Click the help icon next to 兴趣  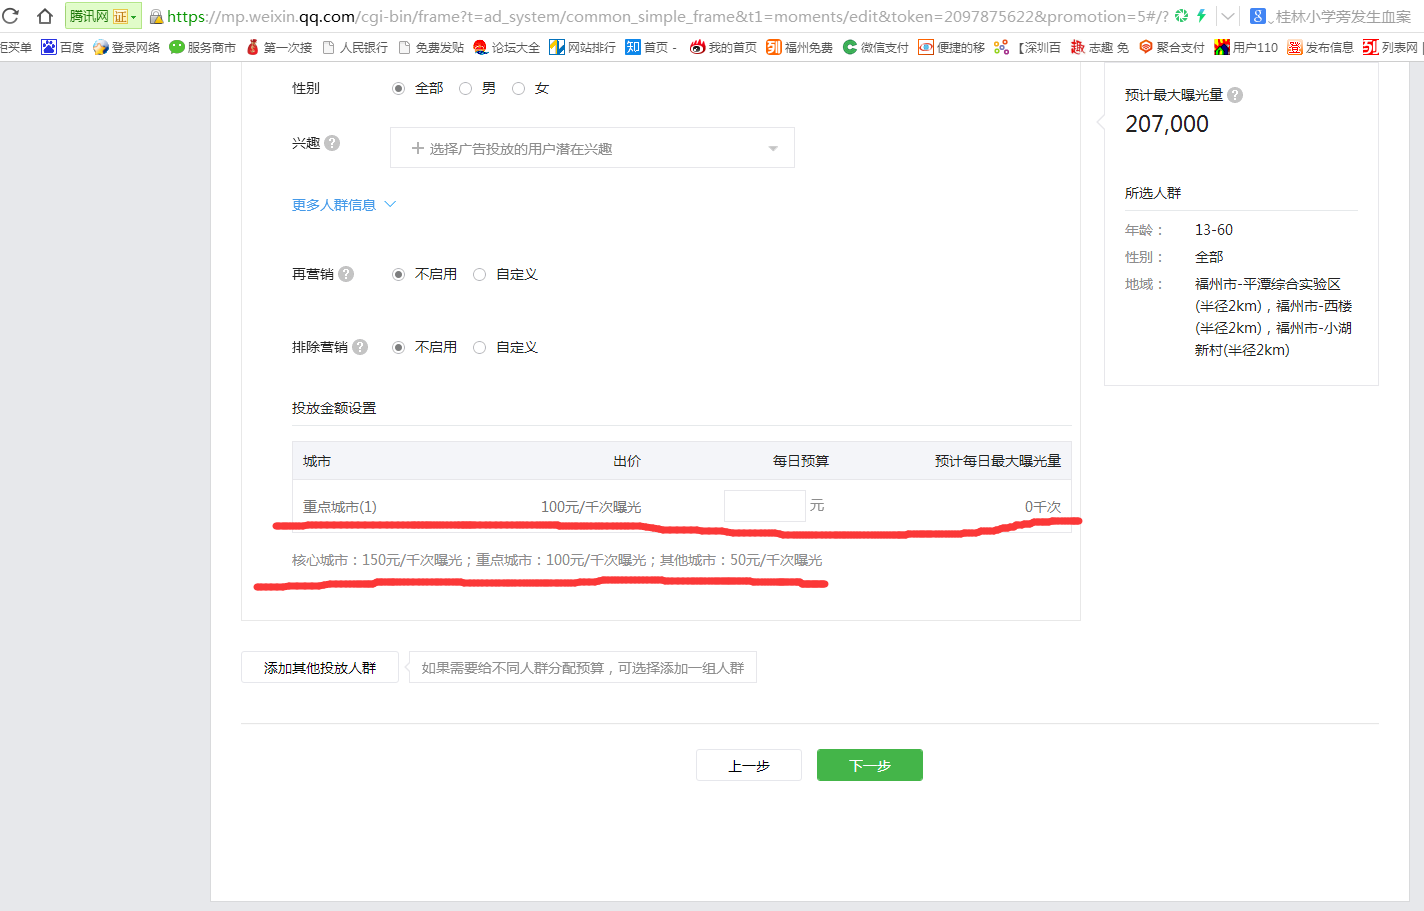point(332,143)
